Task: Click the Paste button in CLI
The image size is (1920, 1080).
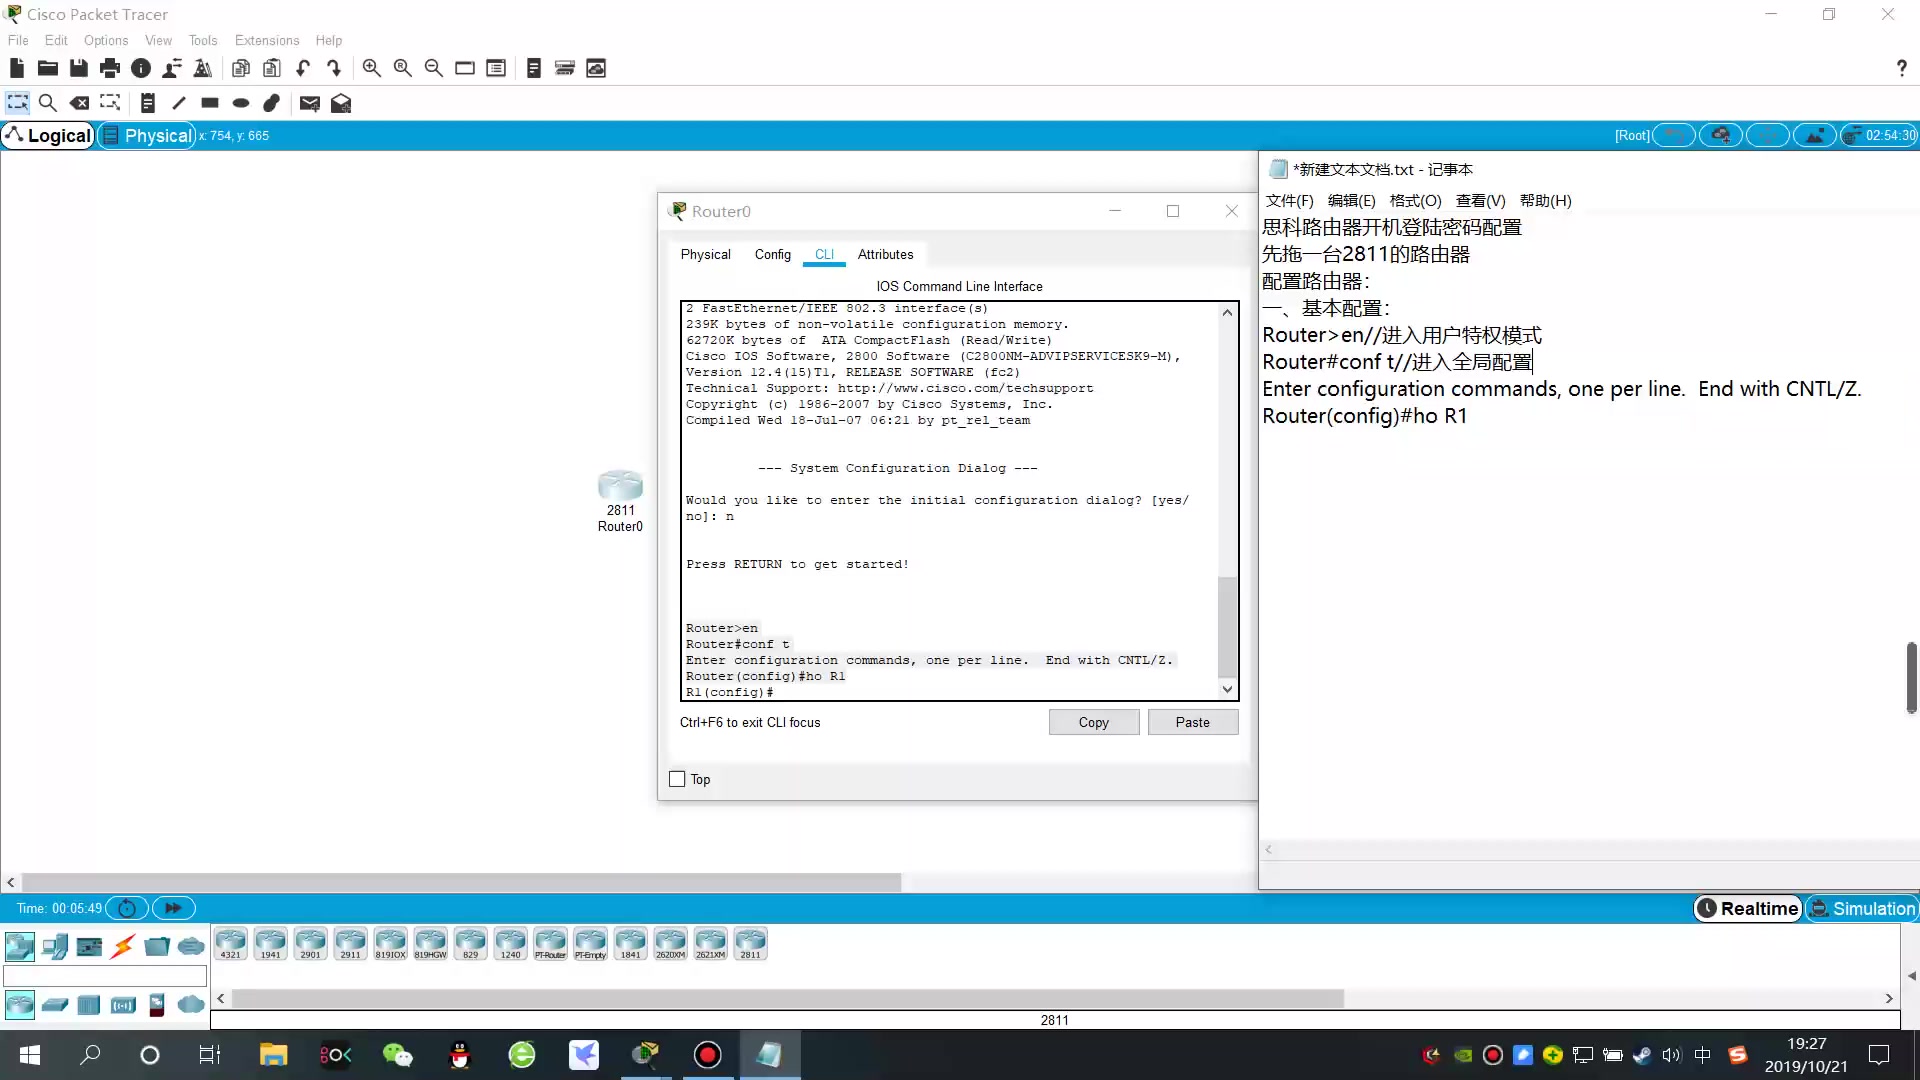Action: click(1193, 722)
